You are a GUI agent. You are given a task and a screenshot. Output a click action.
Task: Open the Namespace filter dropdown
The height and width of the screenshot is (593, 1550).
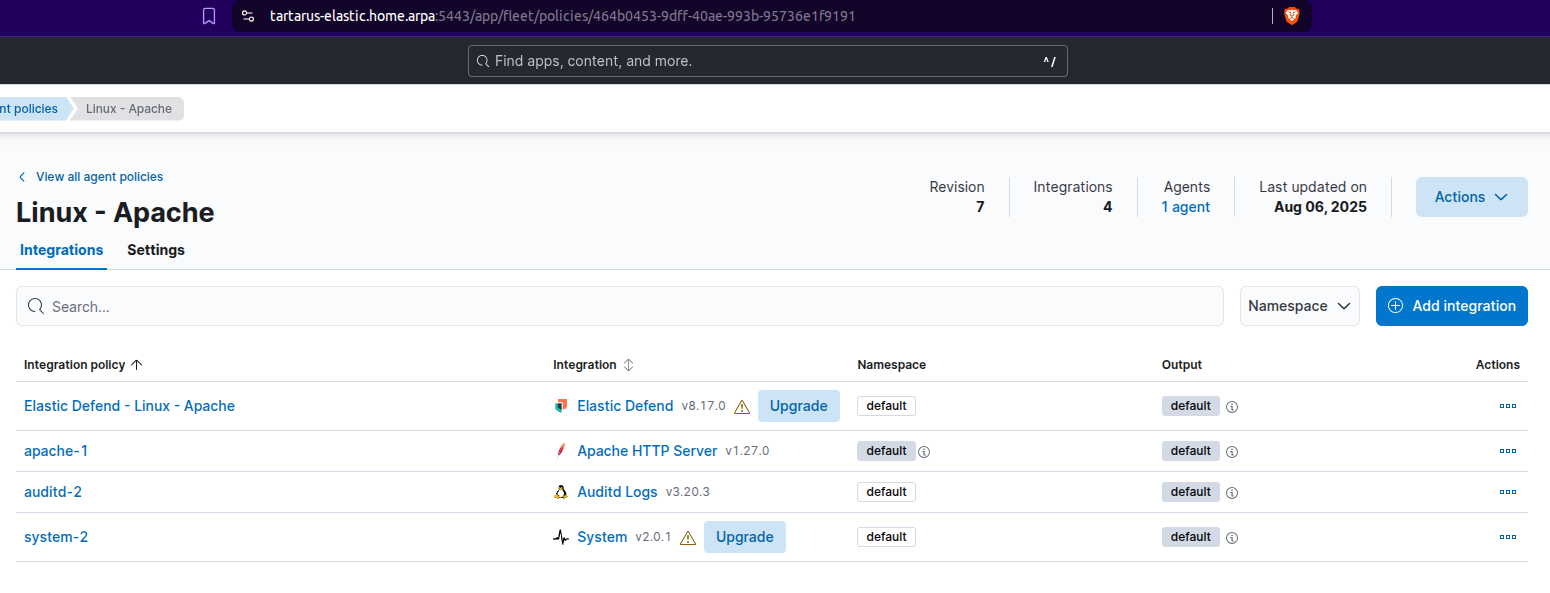pos(1299,306)
